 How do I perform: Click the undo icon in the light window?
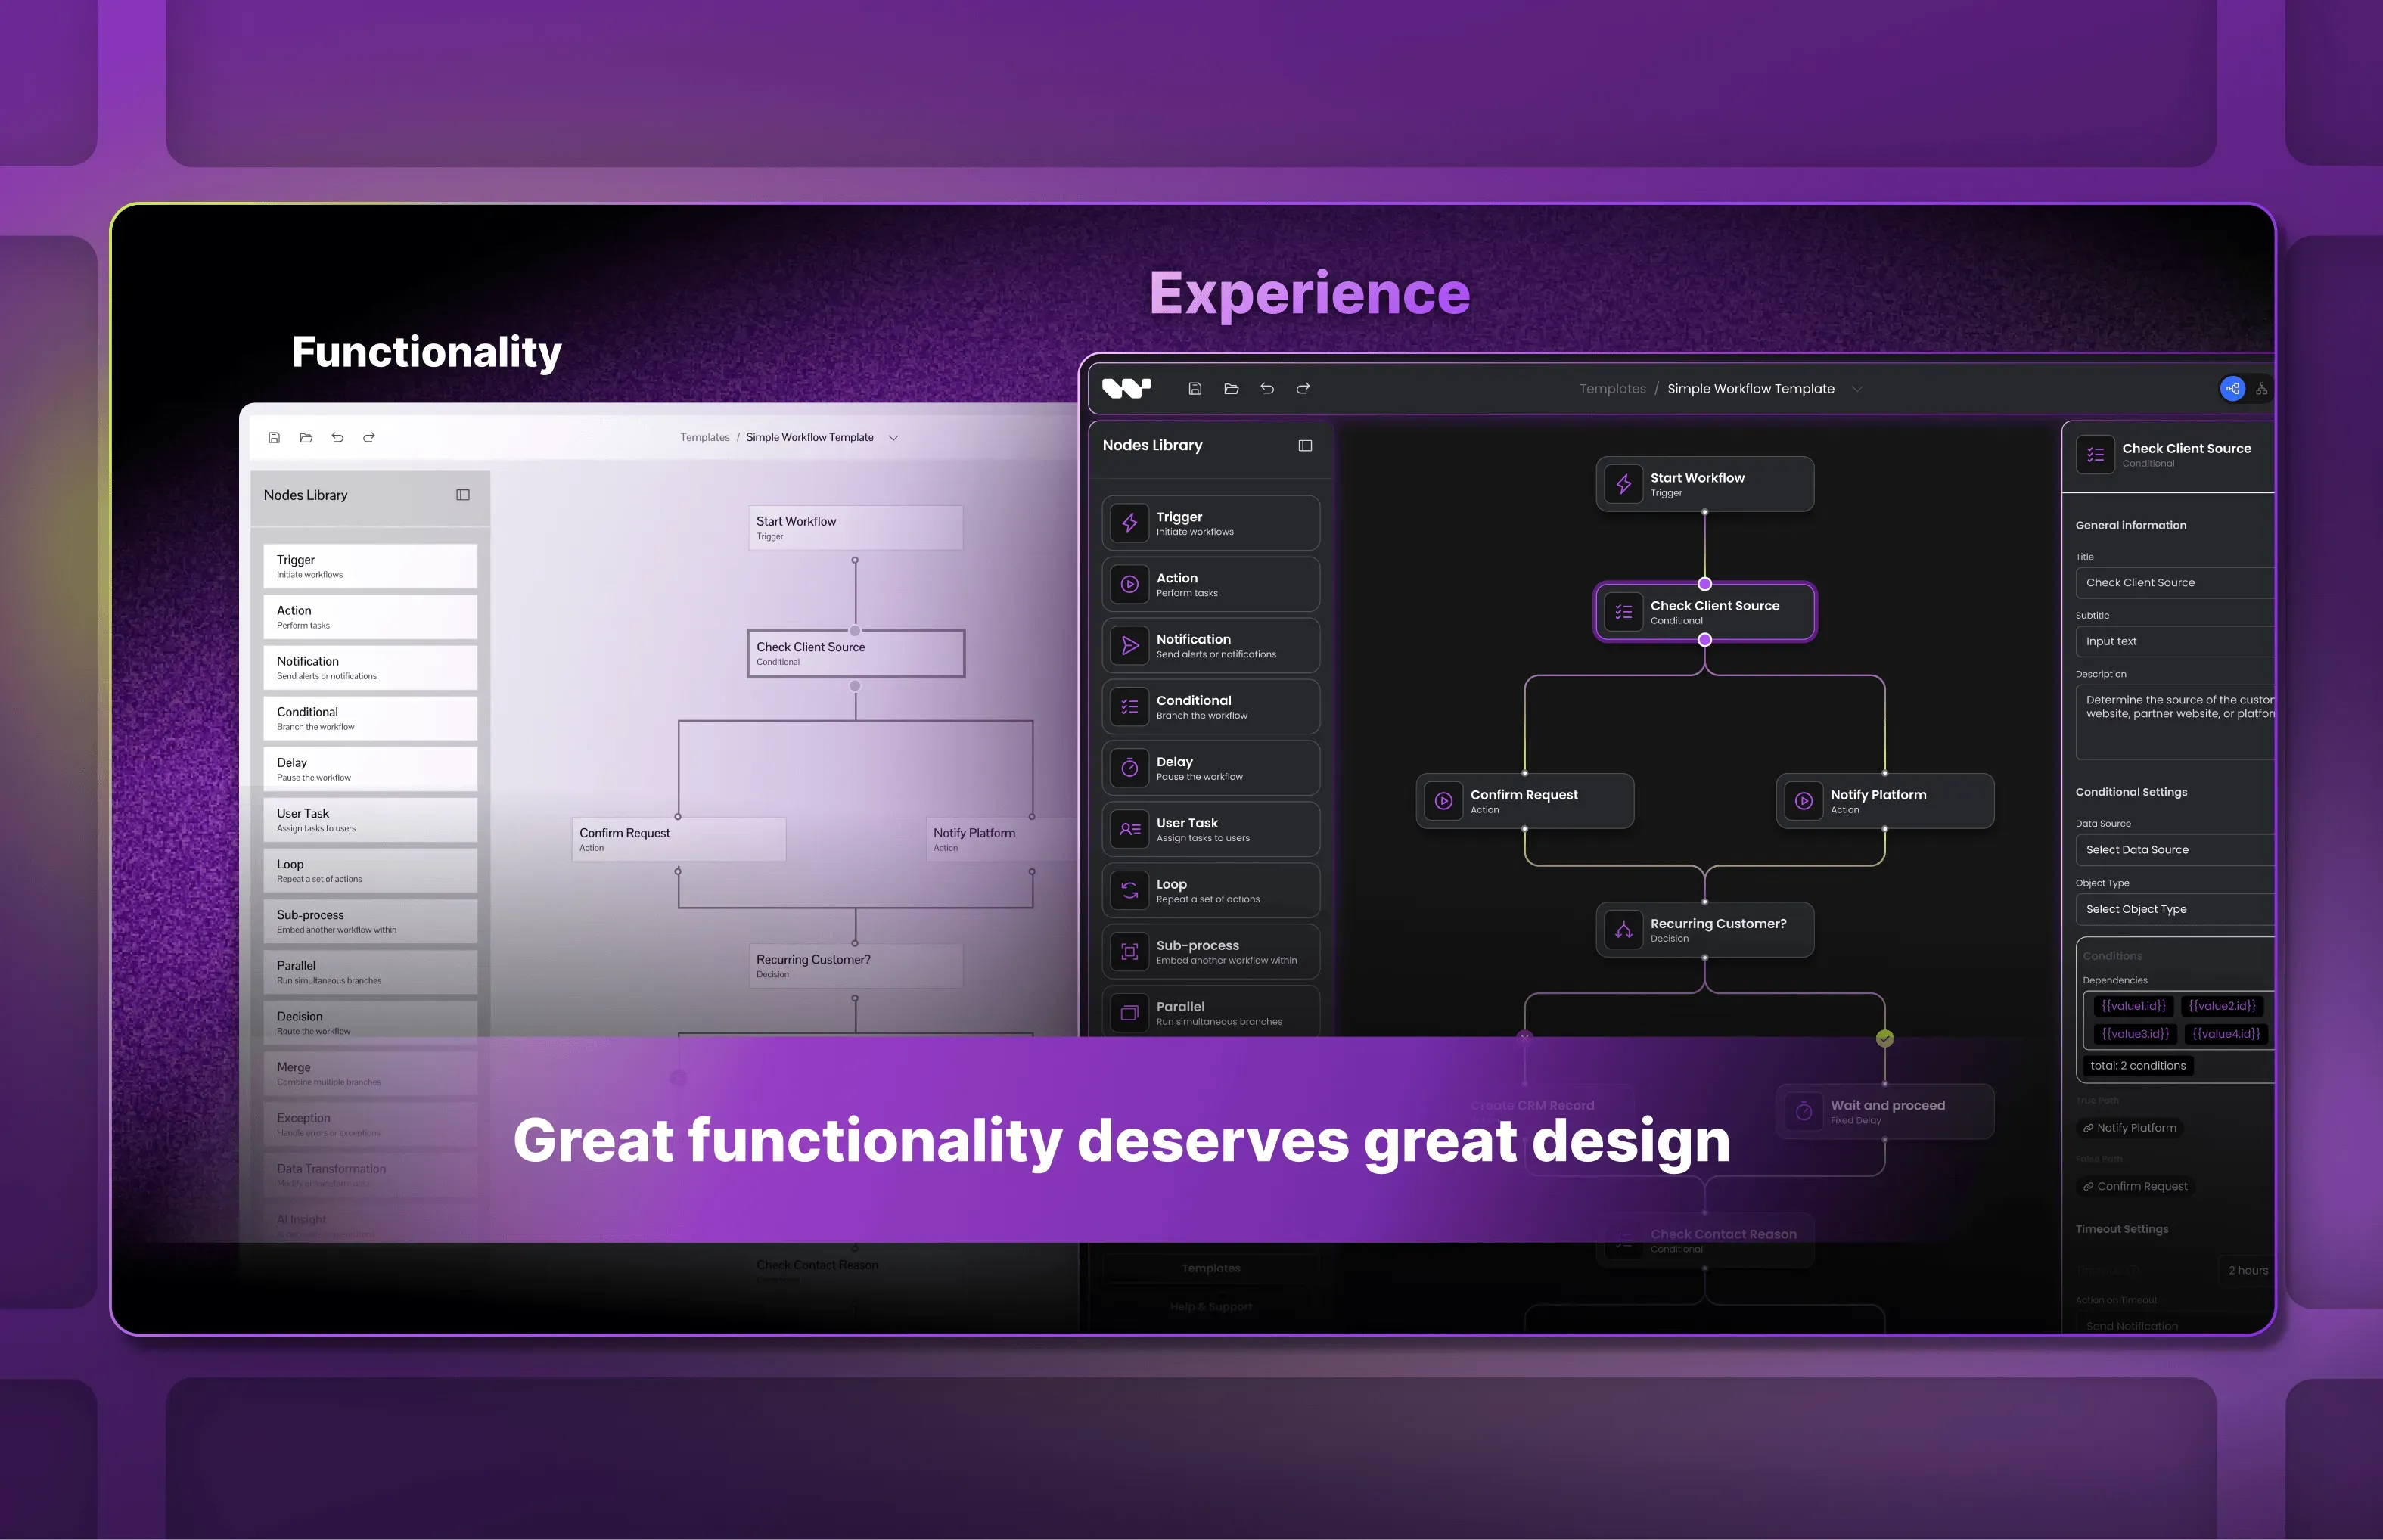pyautogui.click(x=338, y=438)
